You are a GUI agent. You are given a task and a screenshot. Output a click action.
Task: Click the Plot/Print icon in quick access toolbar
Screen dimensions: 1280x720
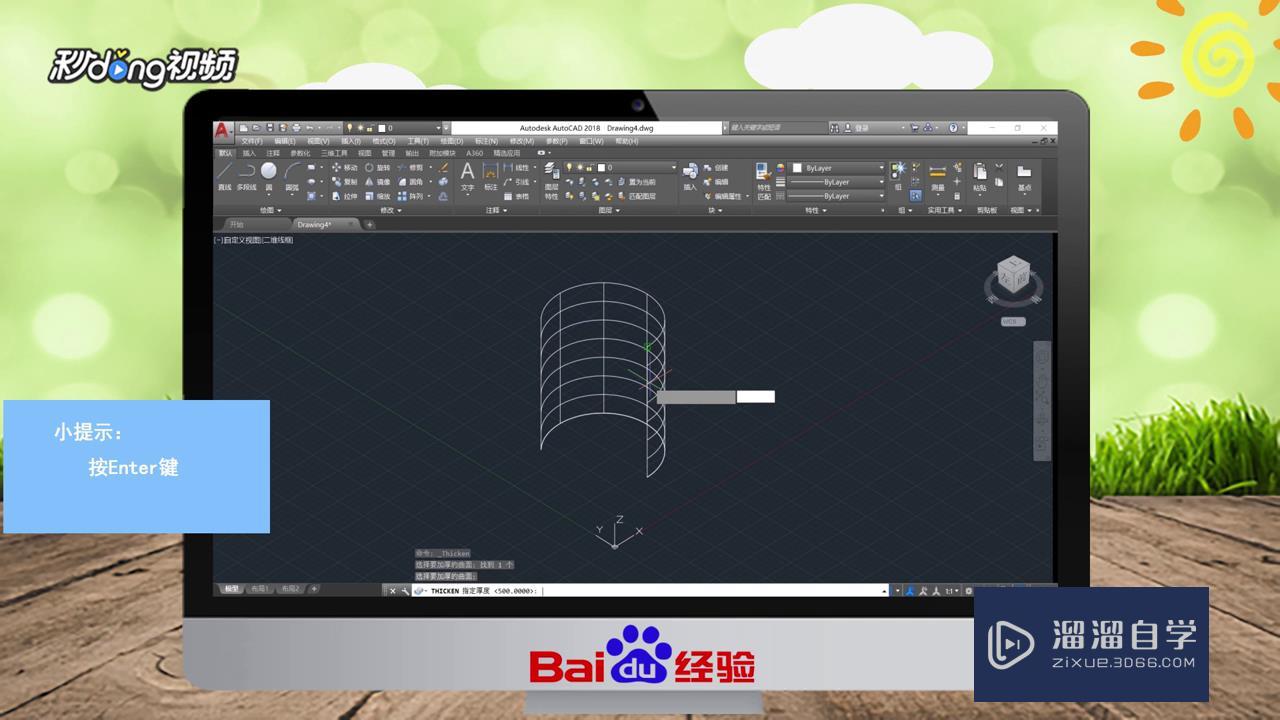tap(297, 127)
